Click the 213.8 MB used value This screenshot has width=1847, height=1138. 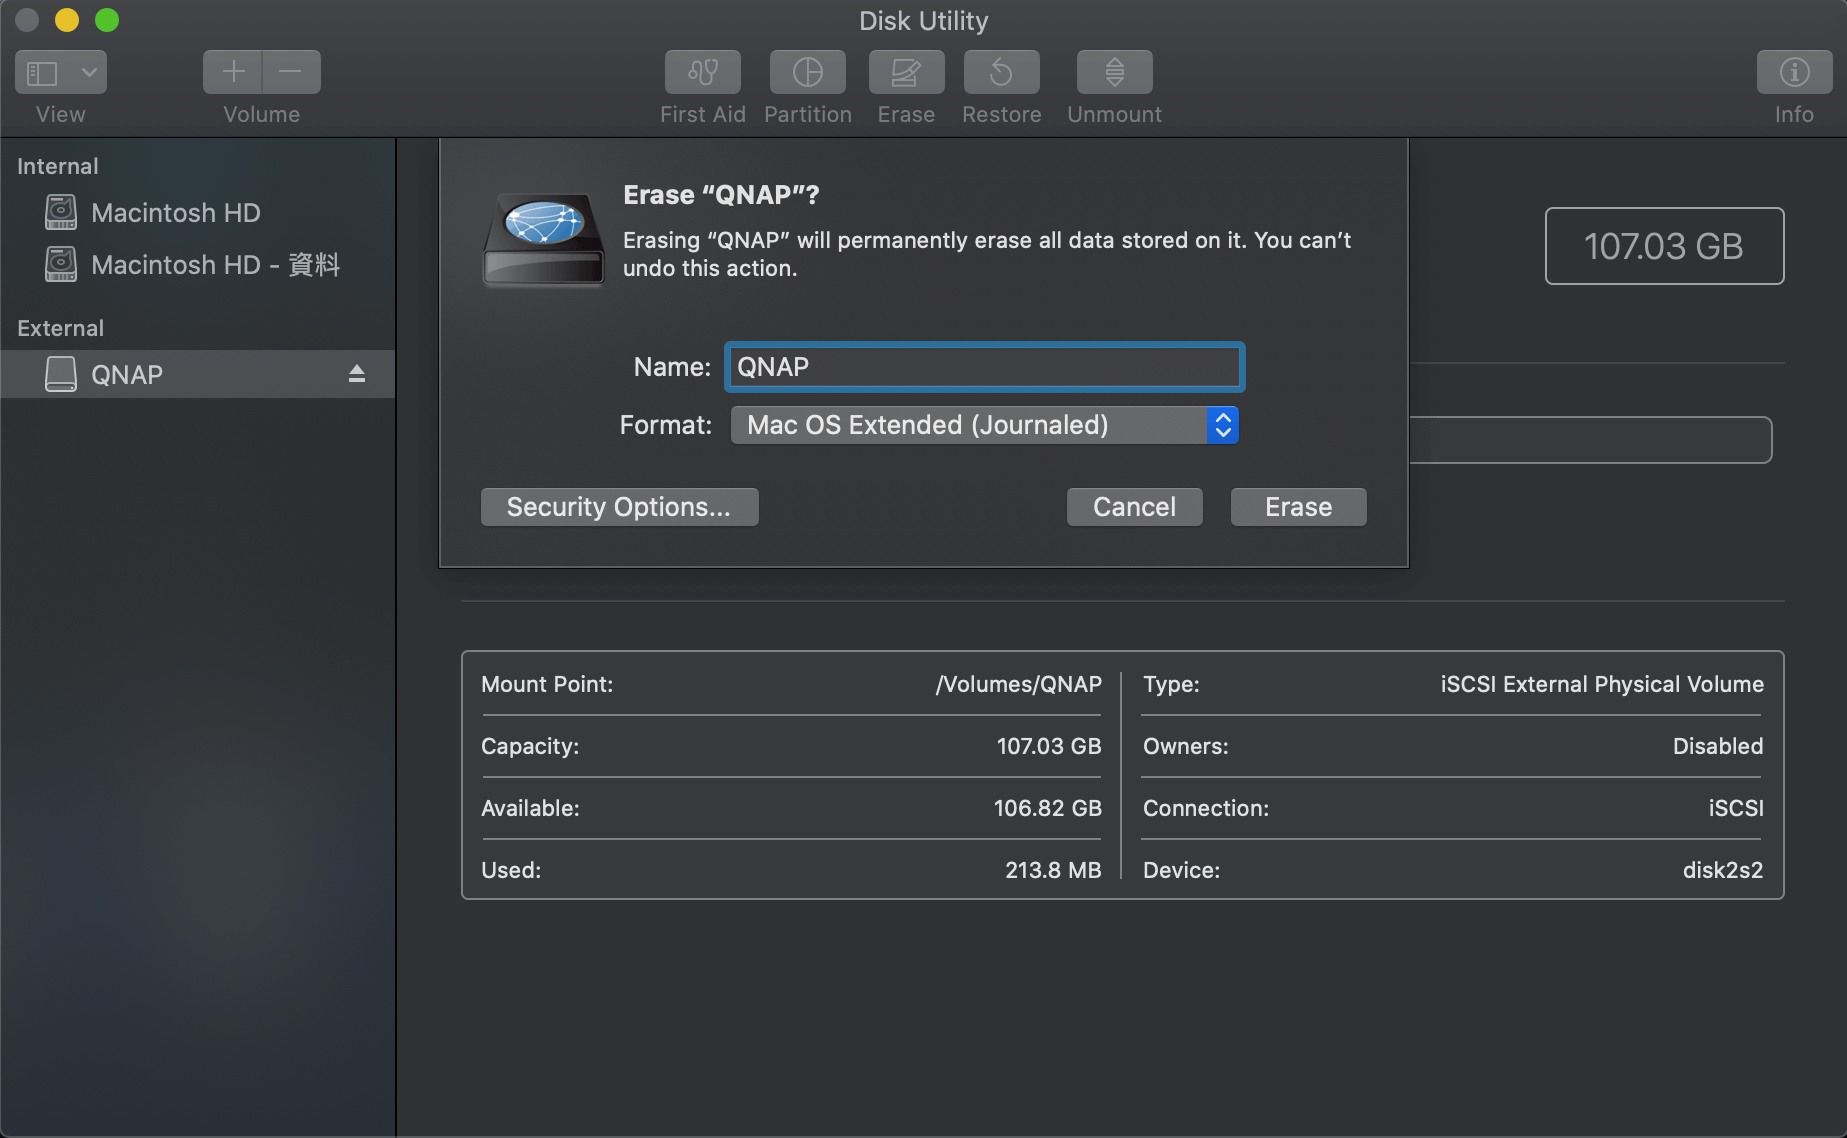[x=1053, y=870]
